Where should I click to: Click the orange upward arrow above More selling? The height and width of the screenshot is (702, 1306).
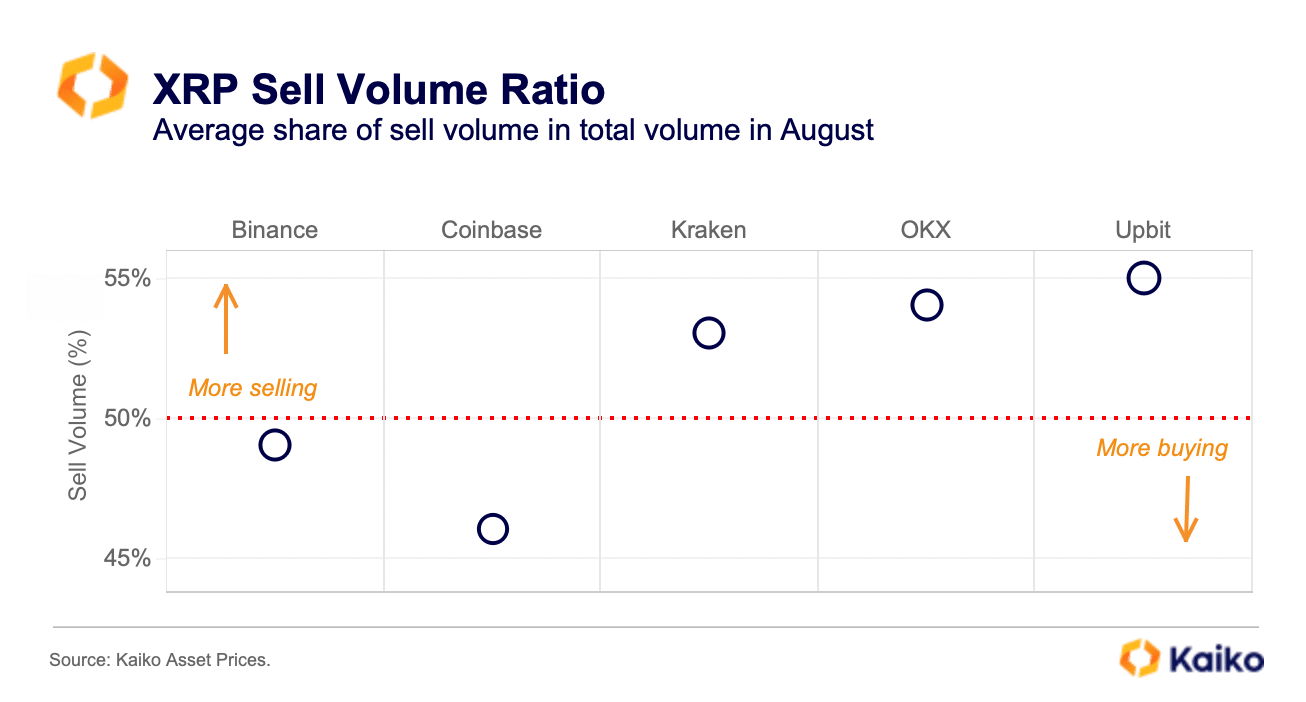point(226,319)
